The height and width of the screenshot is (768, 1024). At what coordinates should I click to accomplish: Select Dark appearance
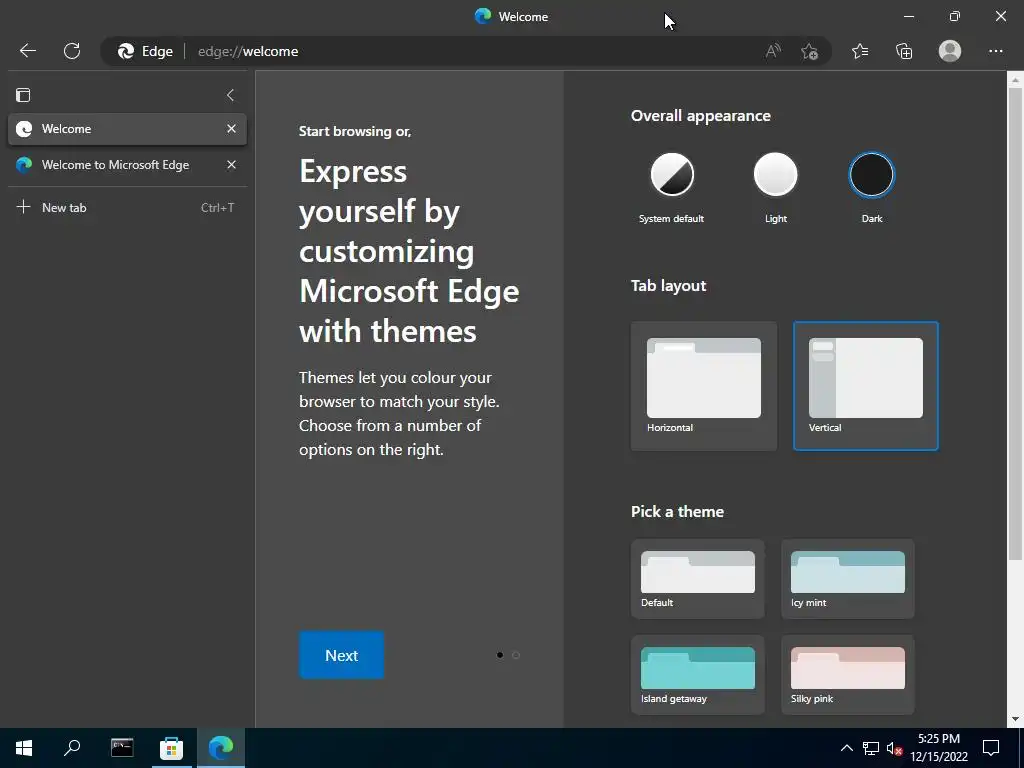click(x=871, y=175)
